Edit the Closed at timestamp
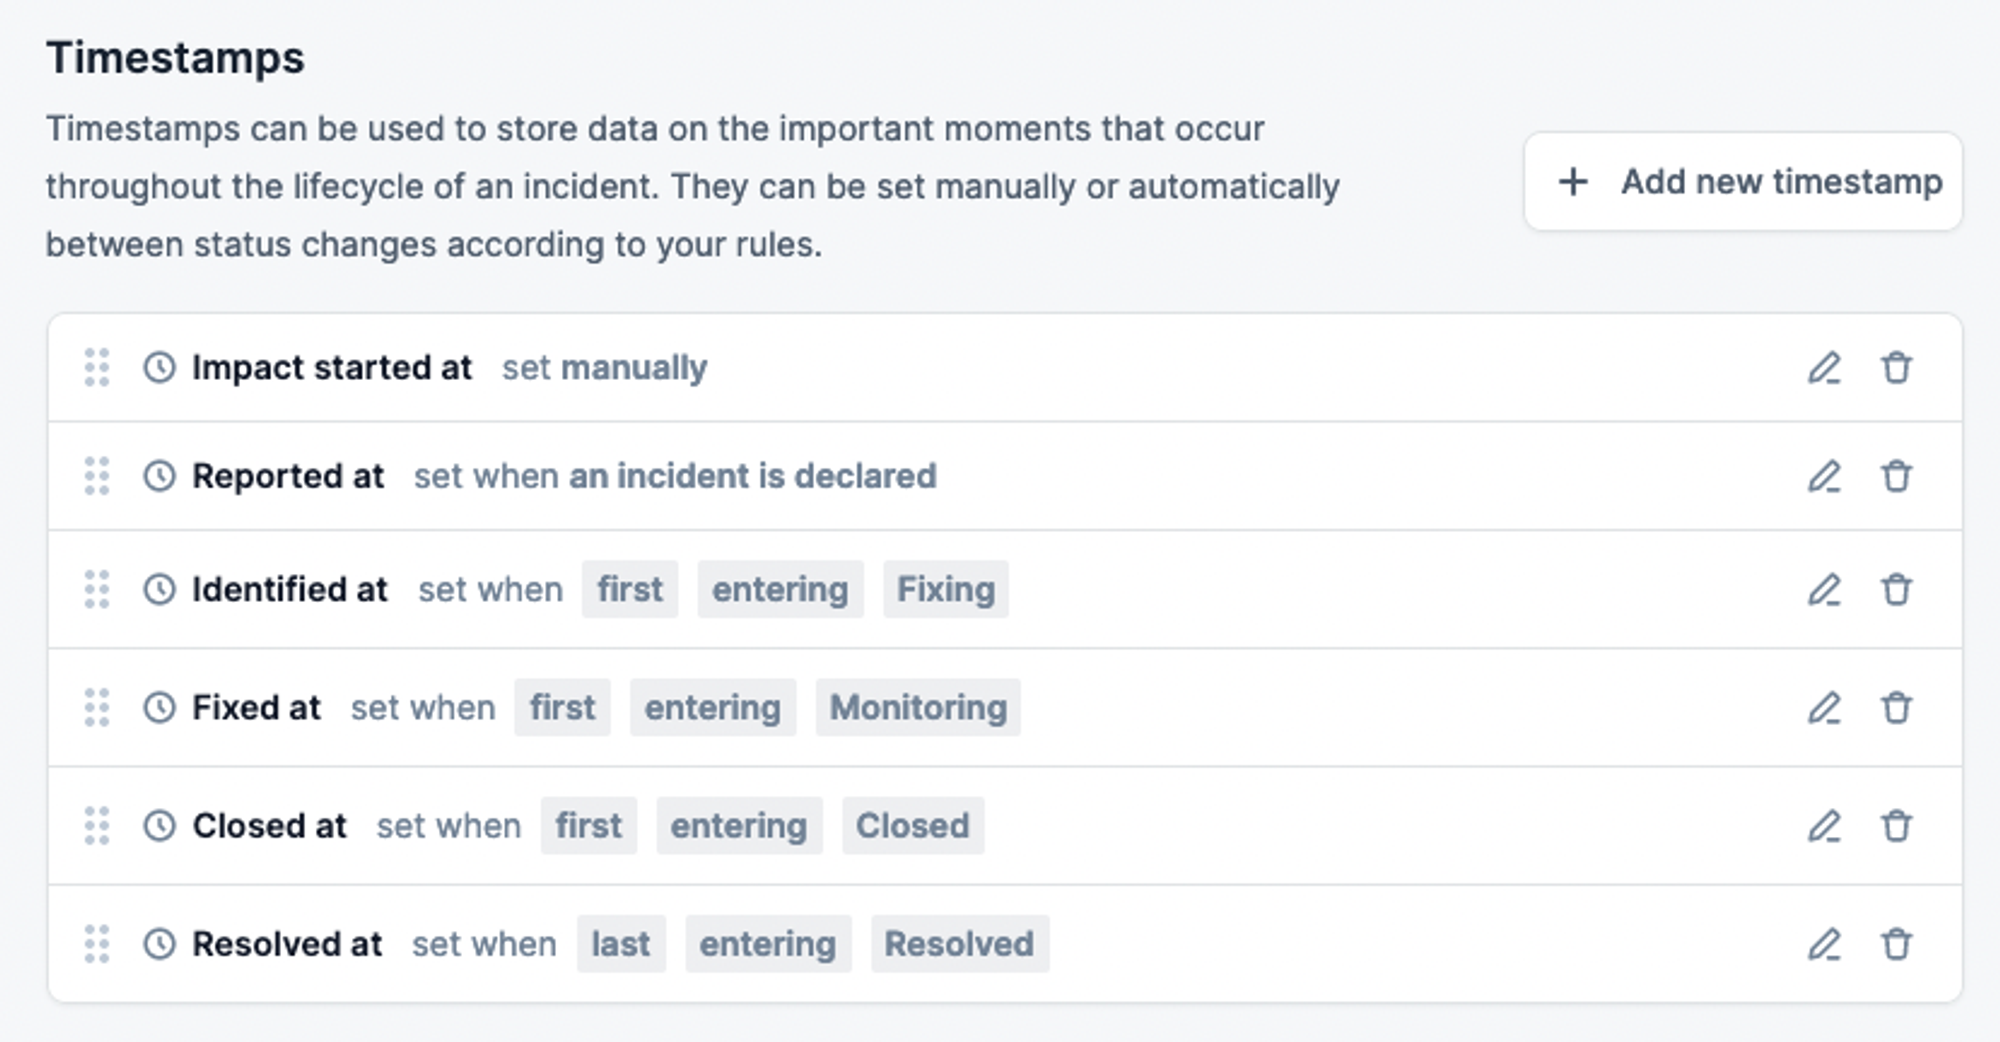 tap(1824, 826)
